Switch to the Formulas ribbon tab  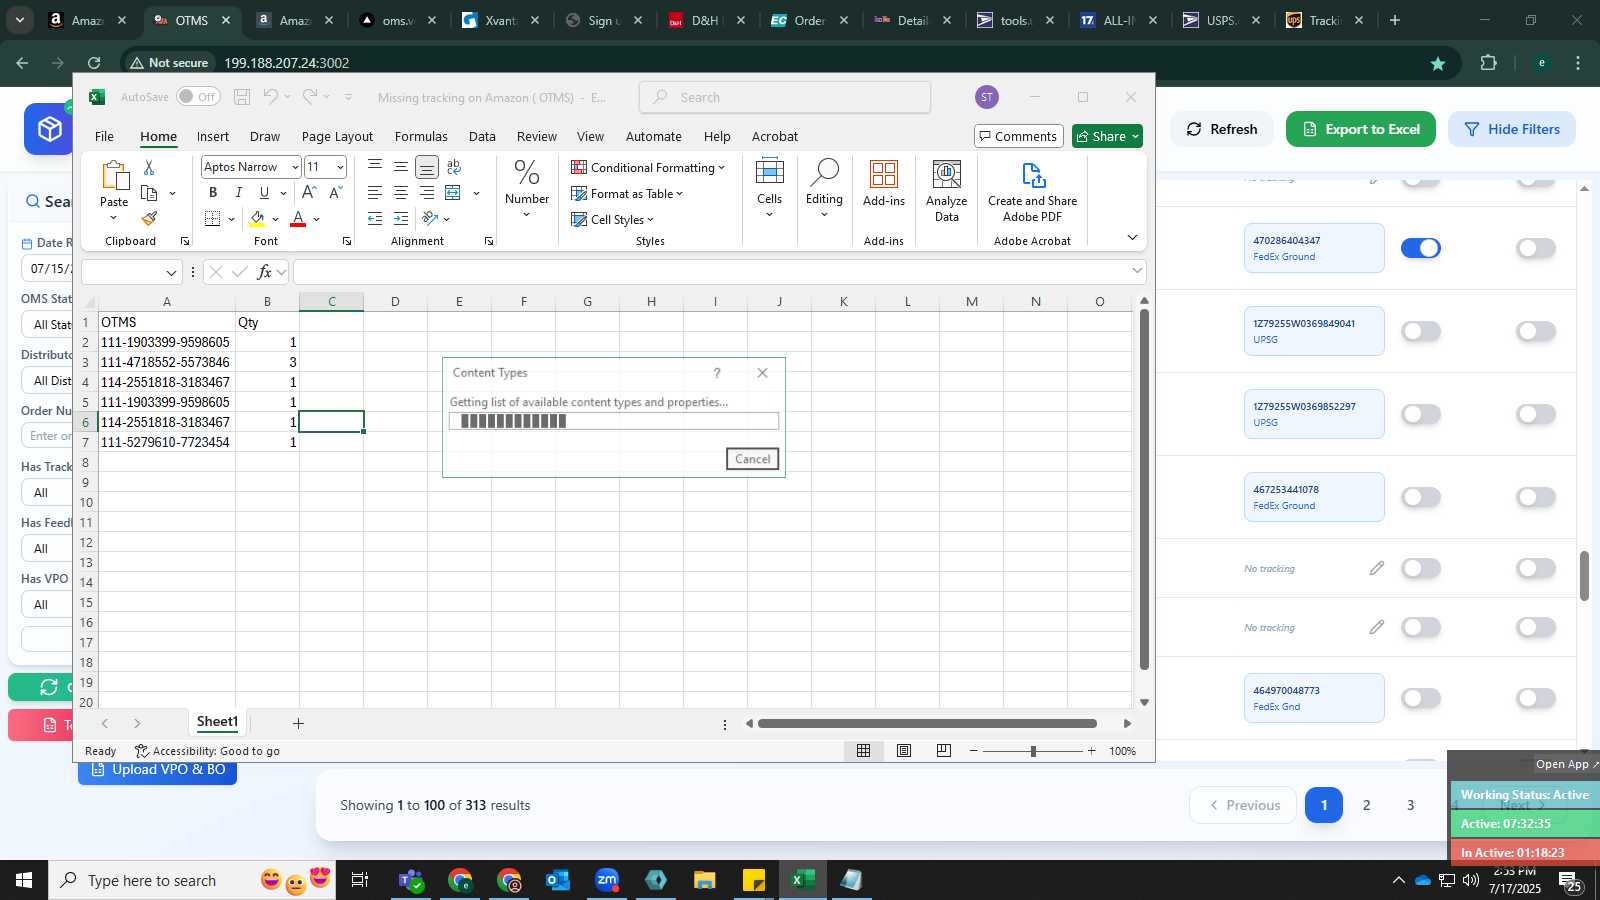click(x=421, y=136)
